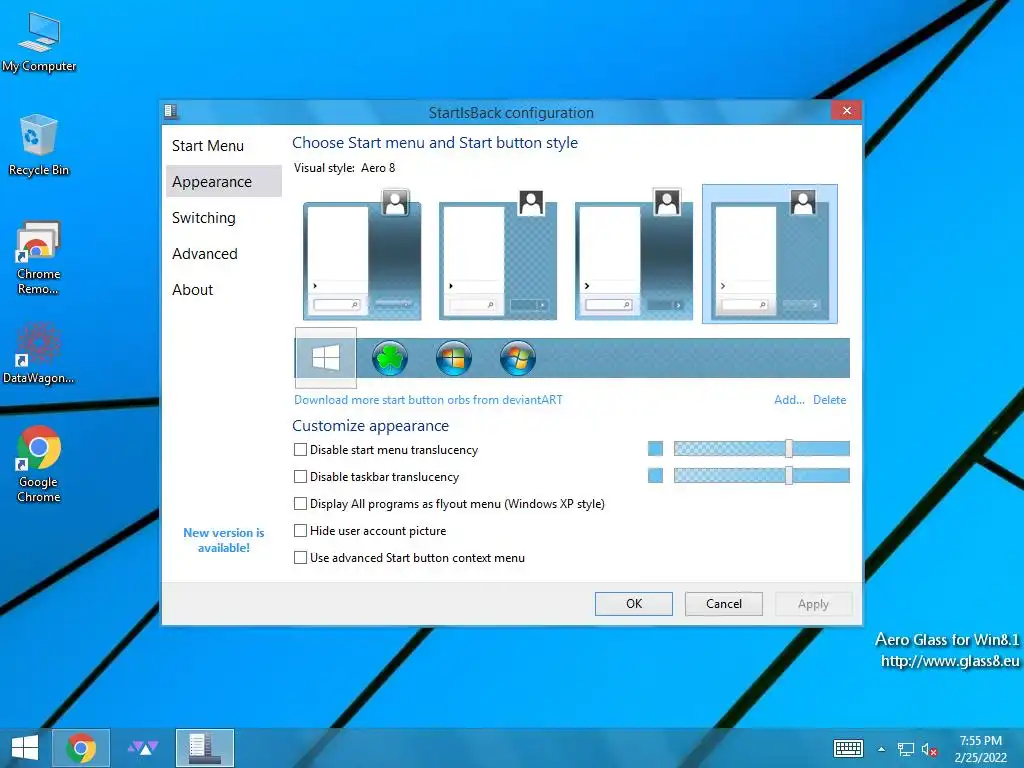This screenshot has height=768, width=1024.
Task: Select the highlighted fourth start menu style
Action: click(x=769, y=254)
